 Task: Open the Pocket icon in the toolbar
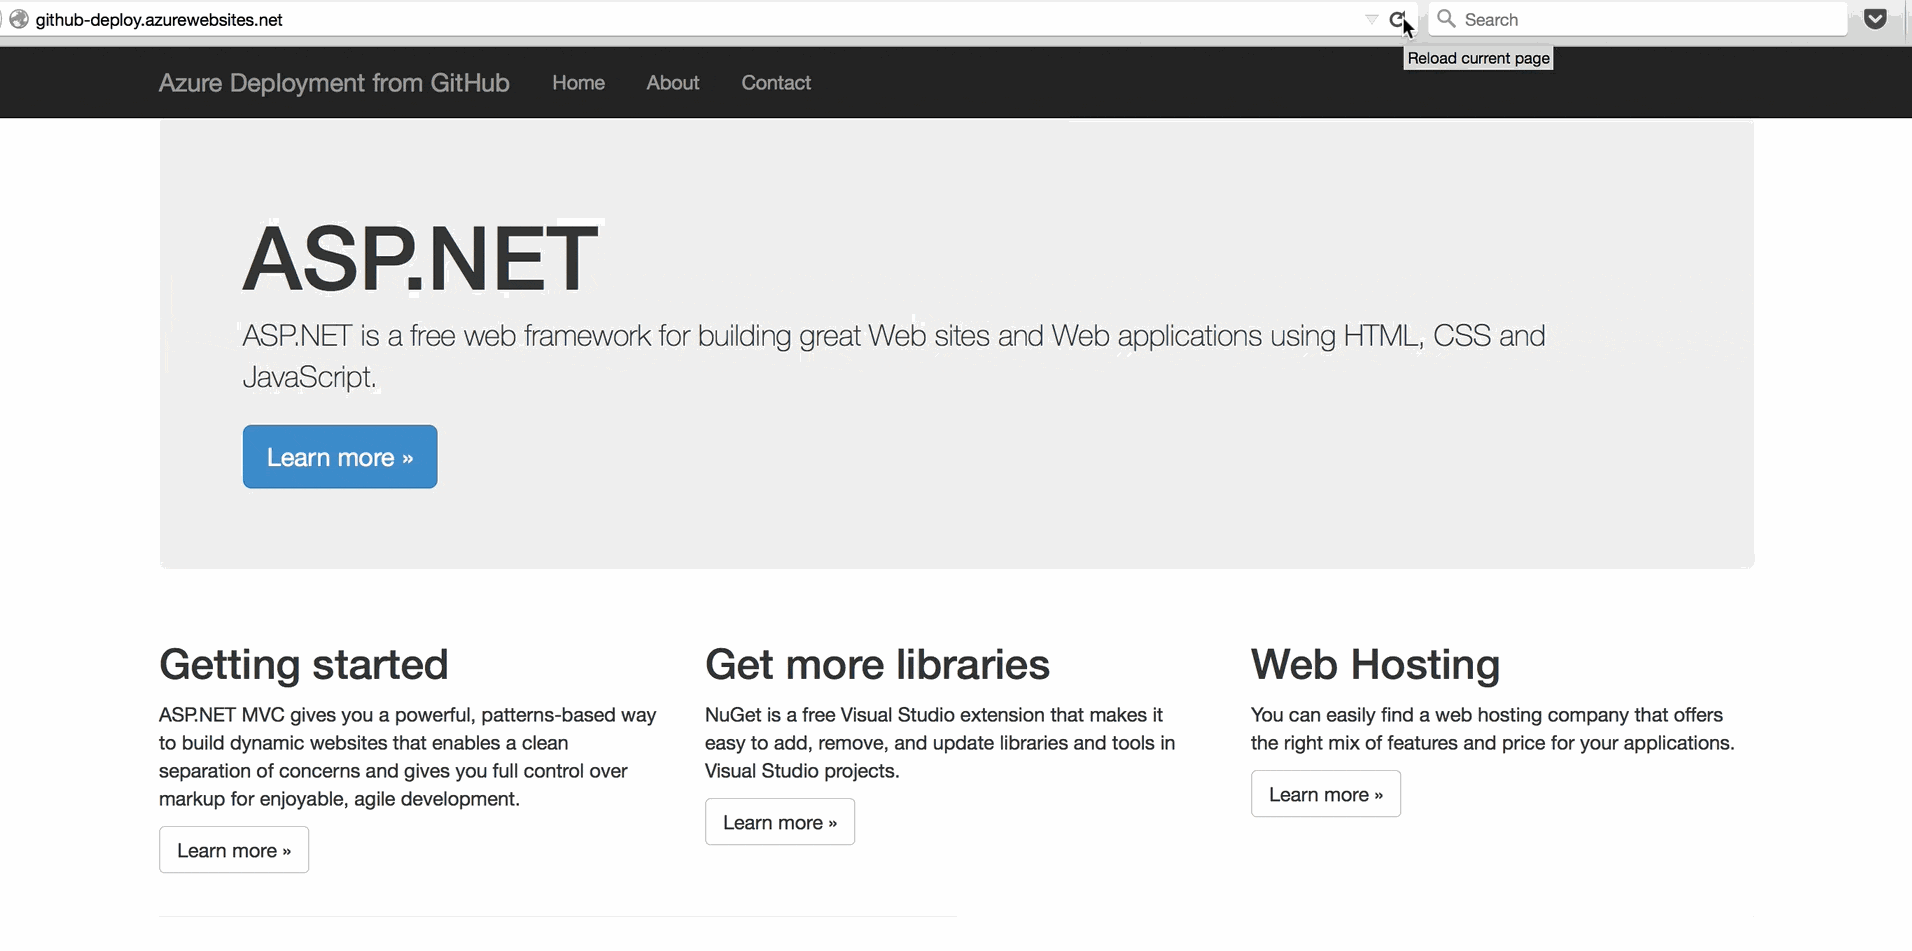click(x=1875, y=19)
